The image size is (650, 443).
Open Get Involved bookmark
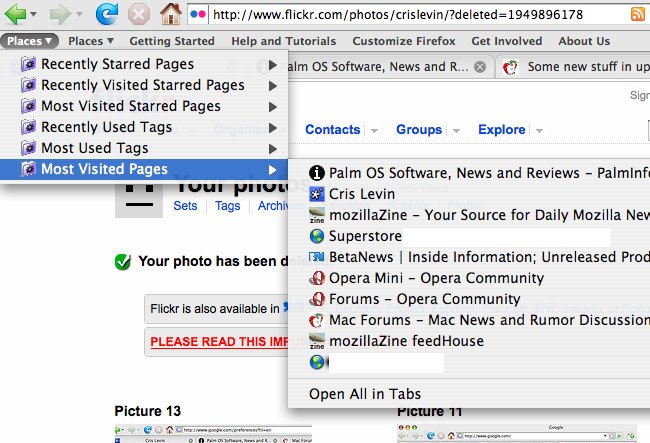pos(507,41)
